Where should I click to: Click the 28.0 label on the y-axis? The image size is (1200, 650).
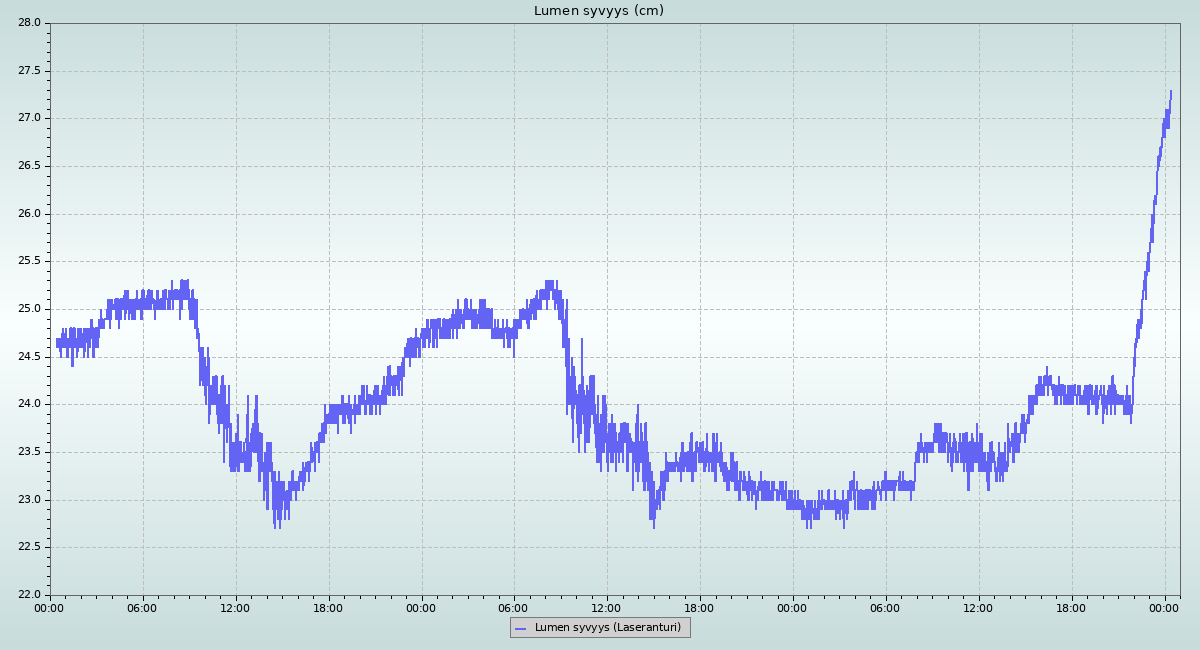tap(29, 22)
